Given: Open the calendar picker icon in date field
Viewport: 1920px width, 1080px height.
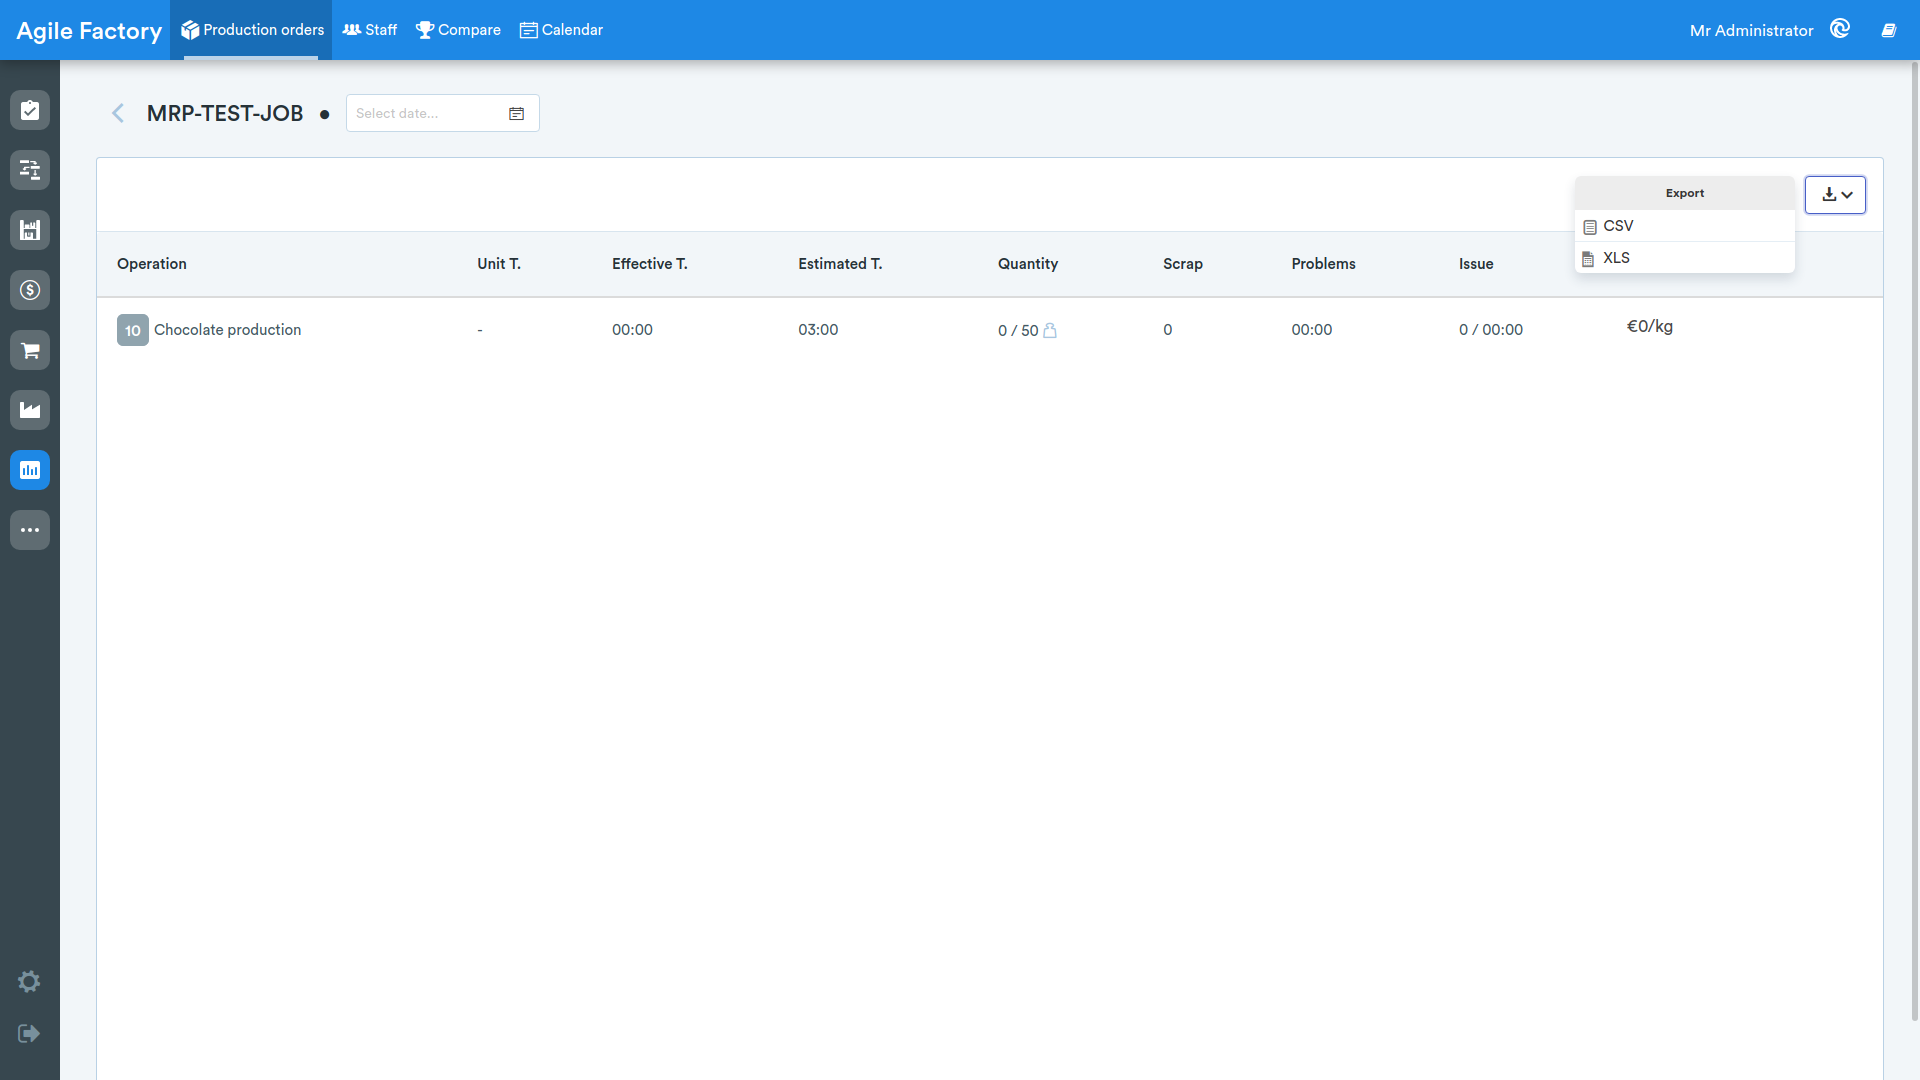Looking at the screenshot, I should tap(516, 114).
